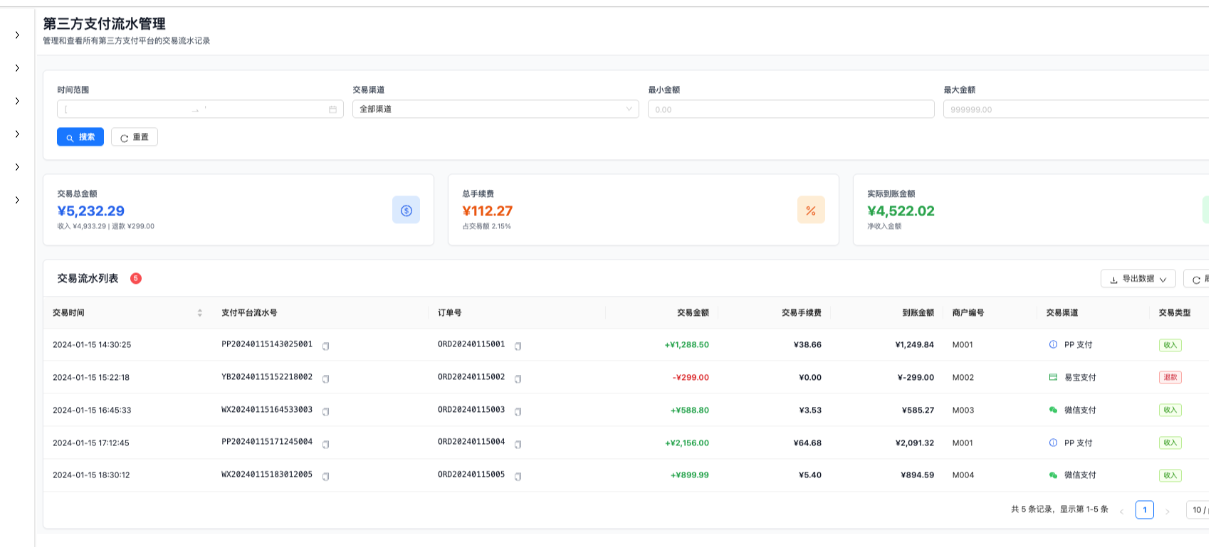This screenshot has height=547, width=1209.
Task: Sort by 交易时间 column arrows
Action: (200, 313)
